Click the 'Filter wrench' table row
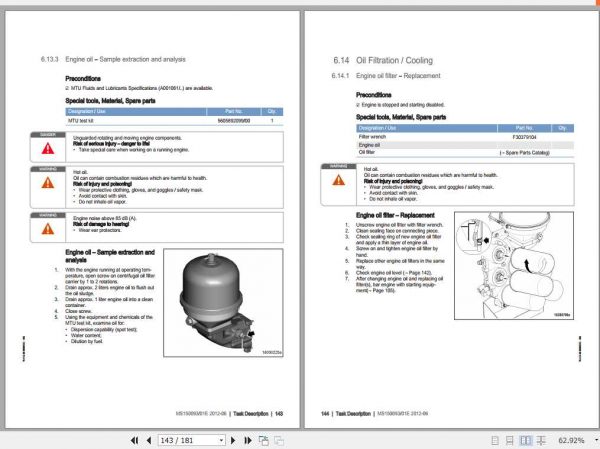Image resolution: width=600 pixels, height=449 pixels. coord(465,137)
